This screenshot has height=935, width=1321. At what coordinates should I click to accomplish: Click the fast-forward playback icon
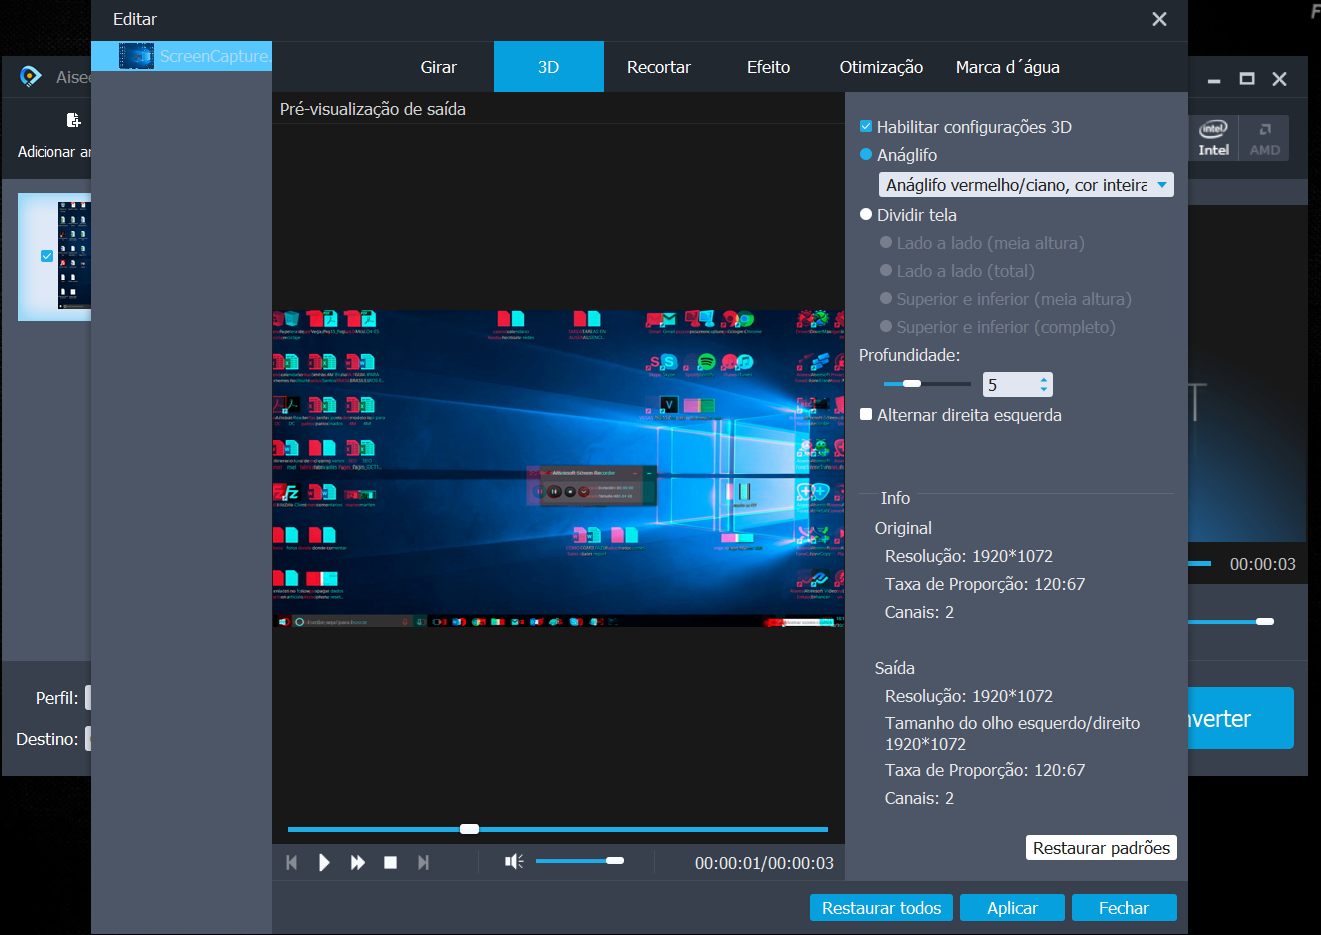(x=357, y=862)
